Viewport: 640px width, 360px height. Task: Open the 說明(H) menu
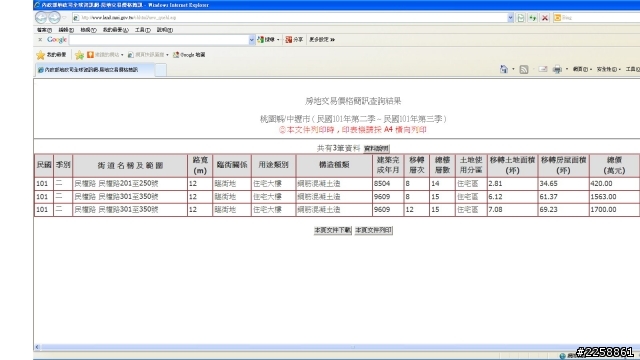[164, 30]
